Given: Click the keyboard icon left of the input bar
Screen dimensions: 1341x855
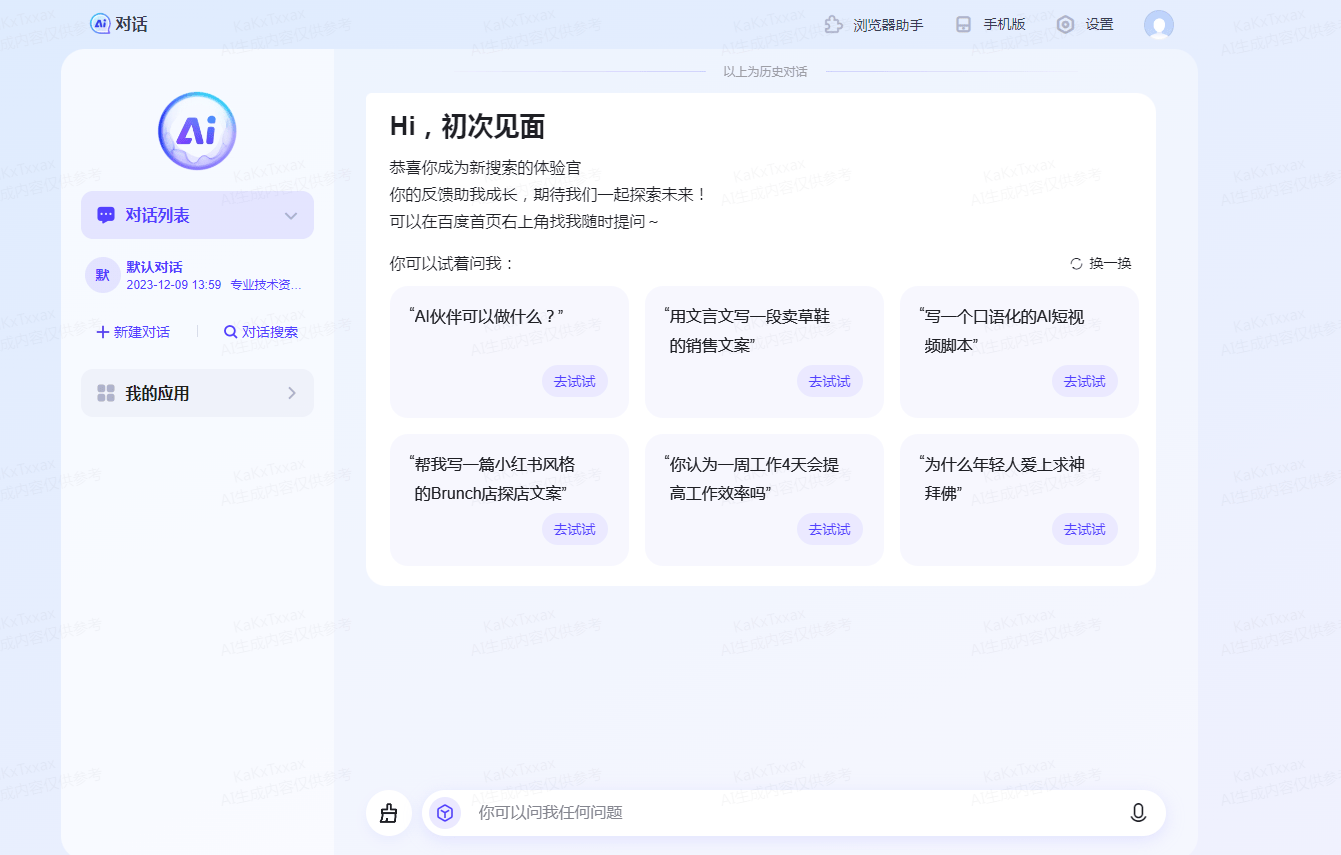Looking at the screenshot, I should (388, 813).
